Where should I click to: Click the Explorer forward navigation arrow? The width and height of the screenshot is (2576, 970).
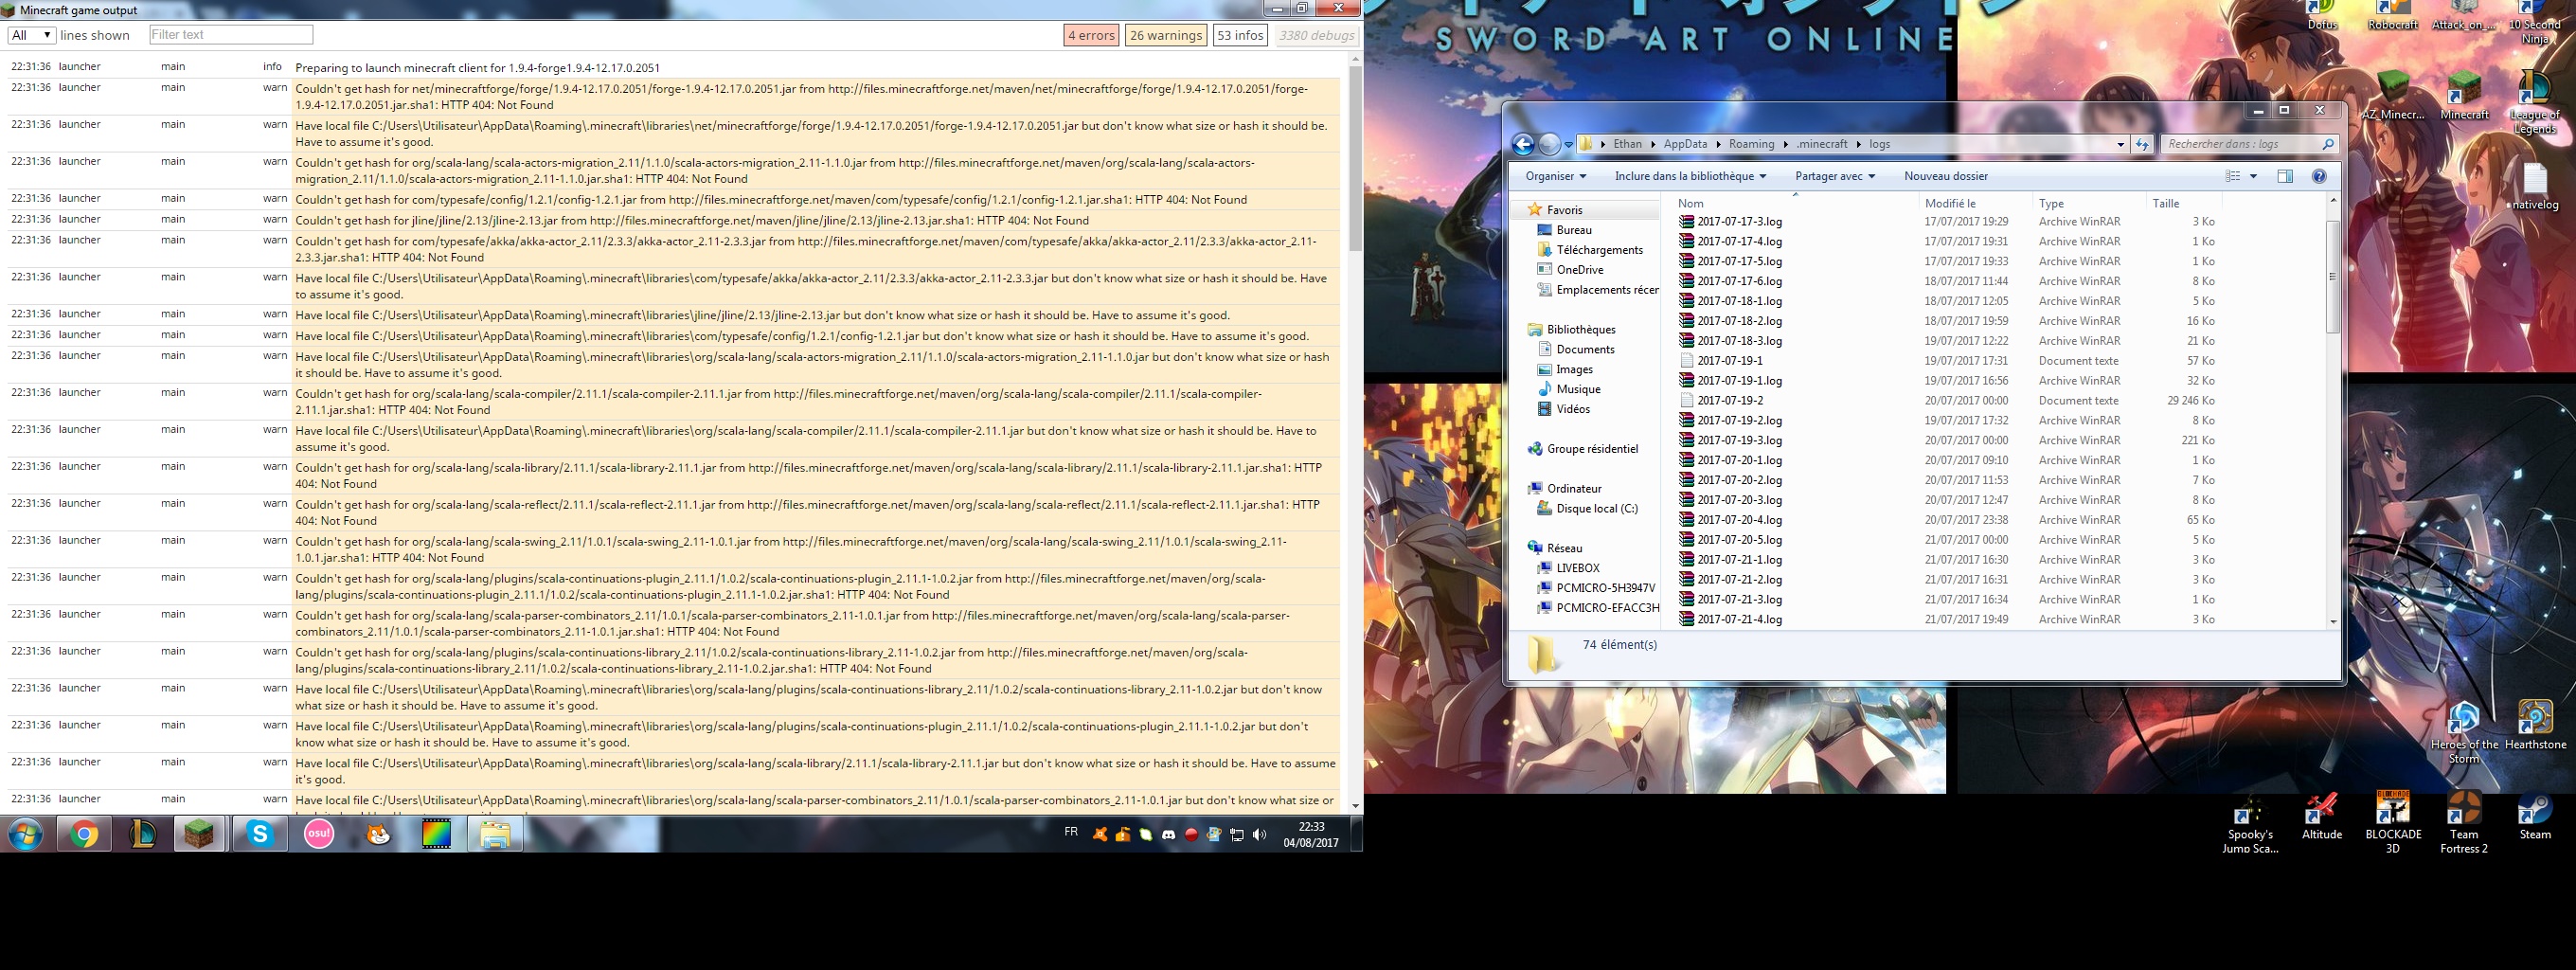pos(1549,144)
